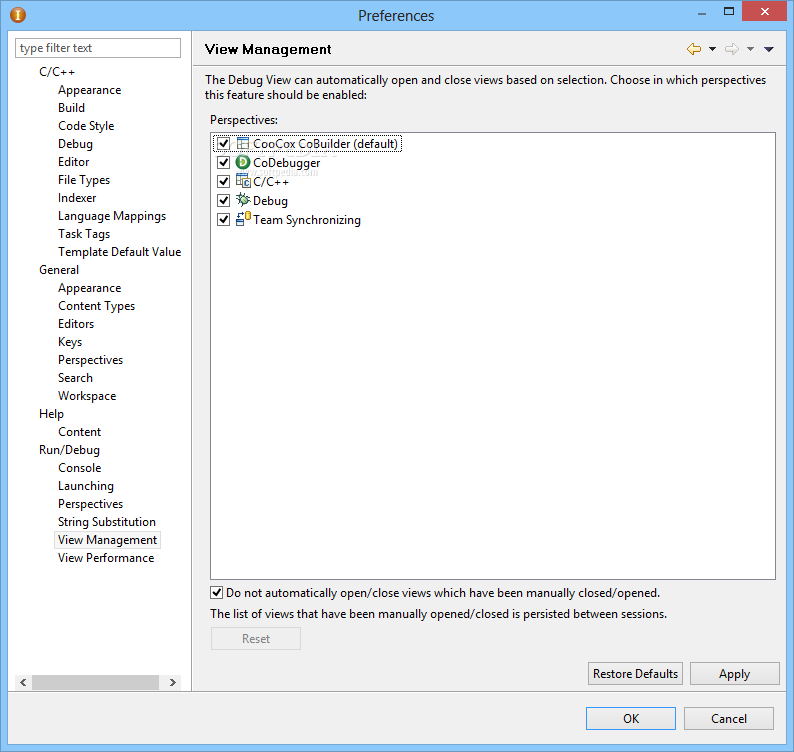This screenshot has width=794, height=752.
Task: Select 'Team Synchronizing' list entry text
Action: 307,219
